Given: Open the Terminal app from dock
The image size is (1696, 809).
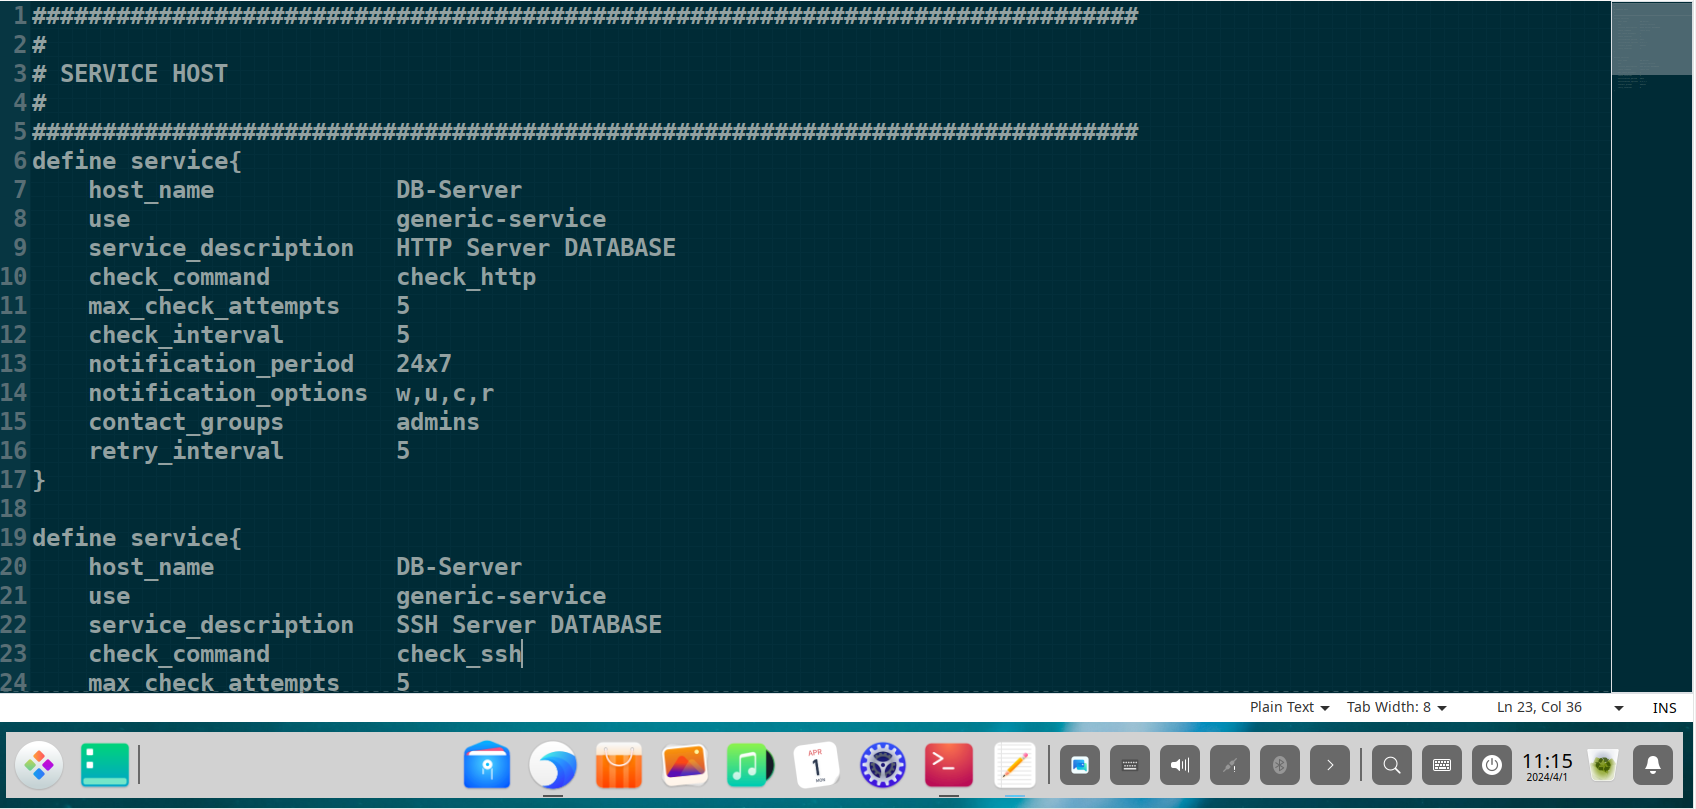Looking at the screenshot, I should coord(948,767).
